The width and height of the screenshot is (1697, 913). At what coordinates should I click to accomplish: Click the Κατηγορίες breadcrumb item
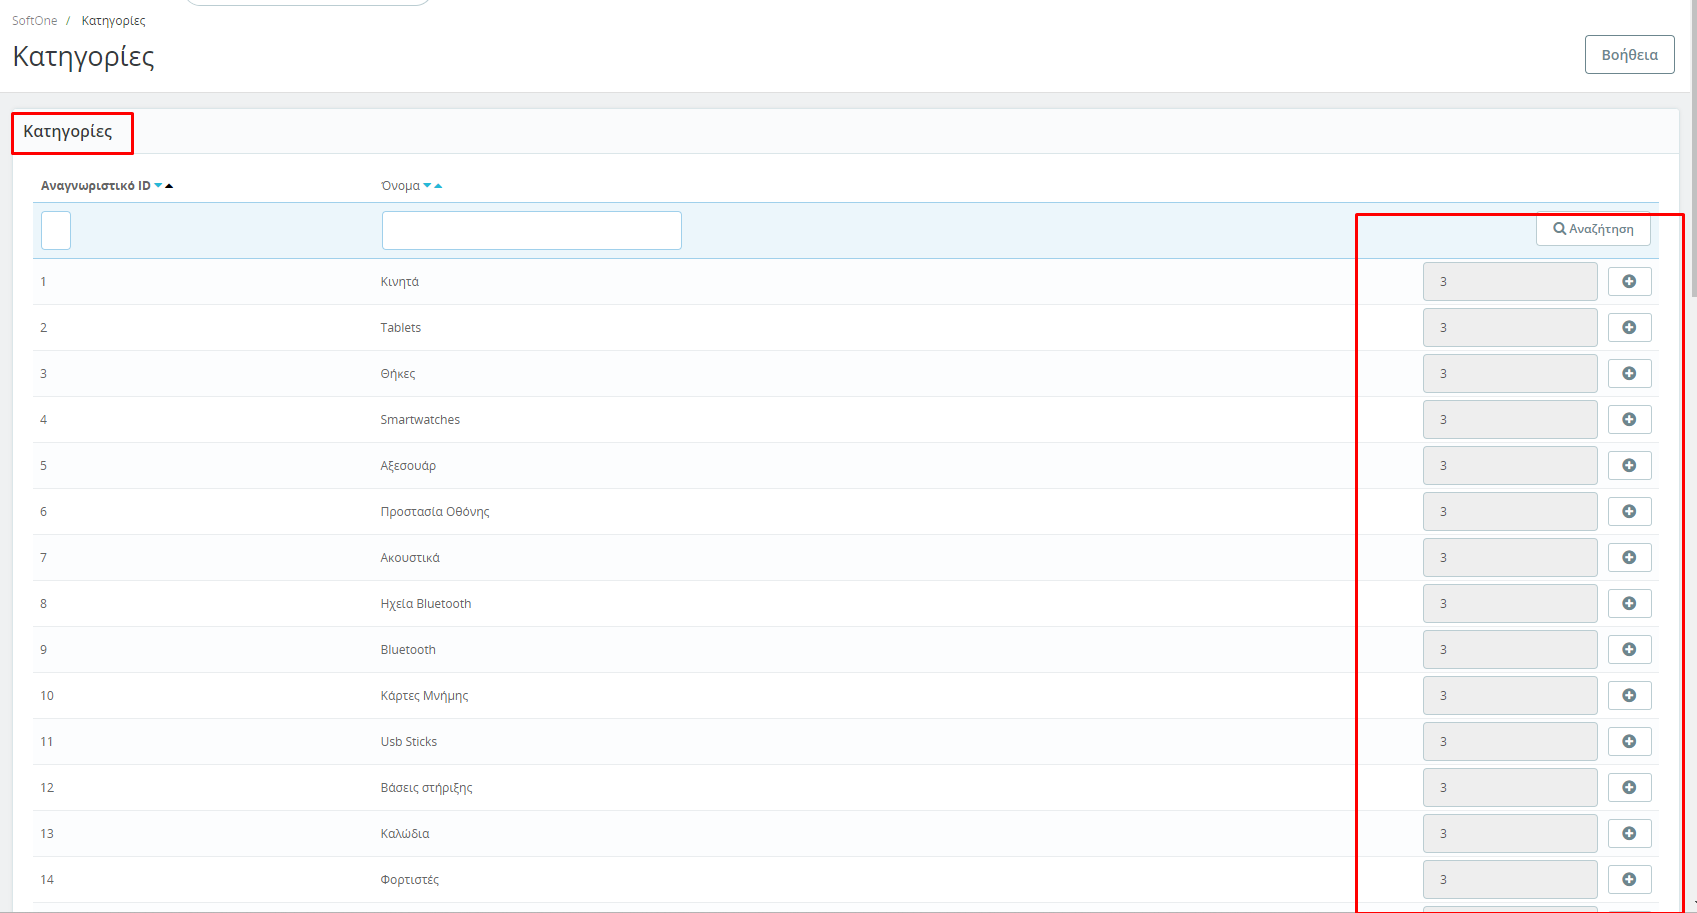(x=114, y=21)
